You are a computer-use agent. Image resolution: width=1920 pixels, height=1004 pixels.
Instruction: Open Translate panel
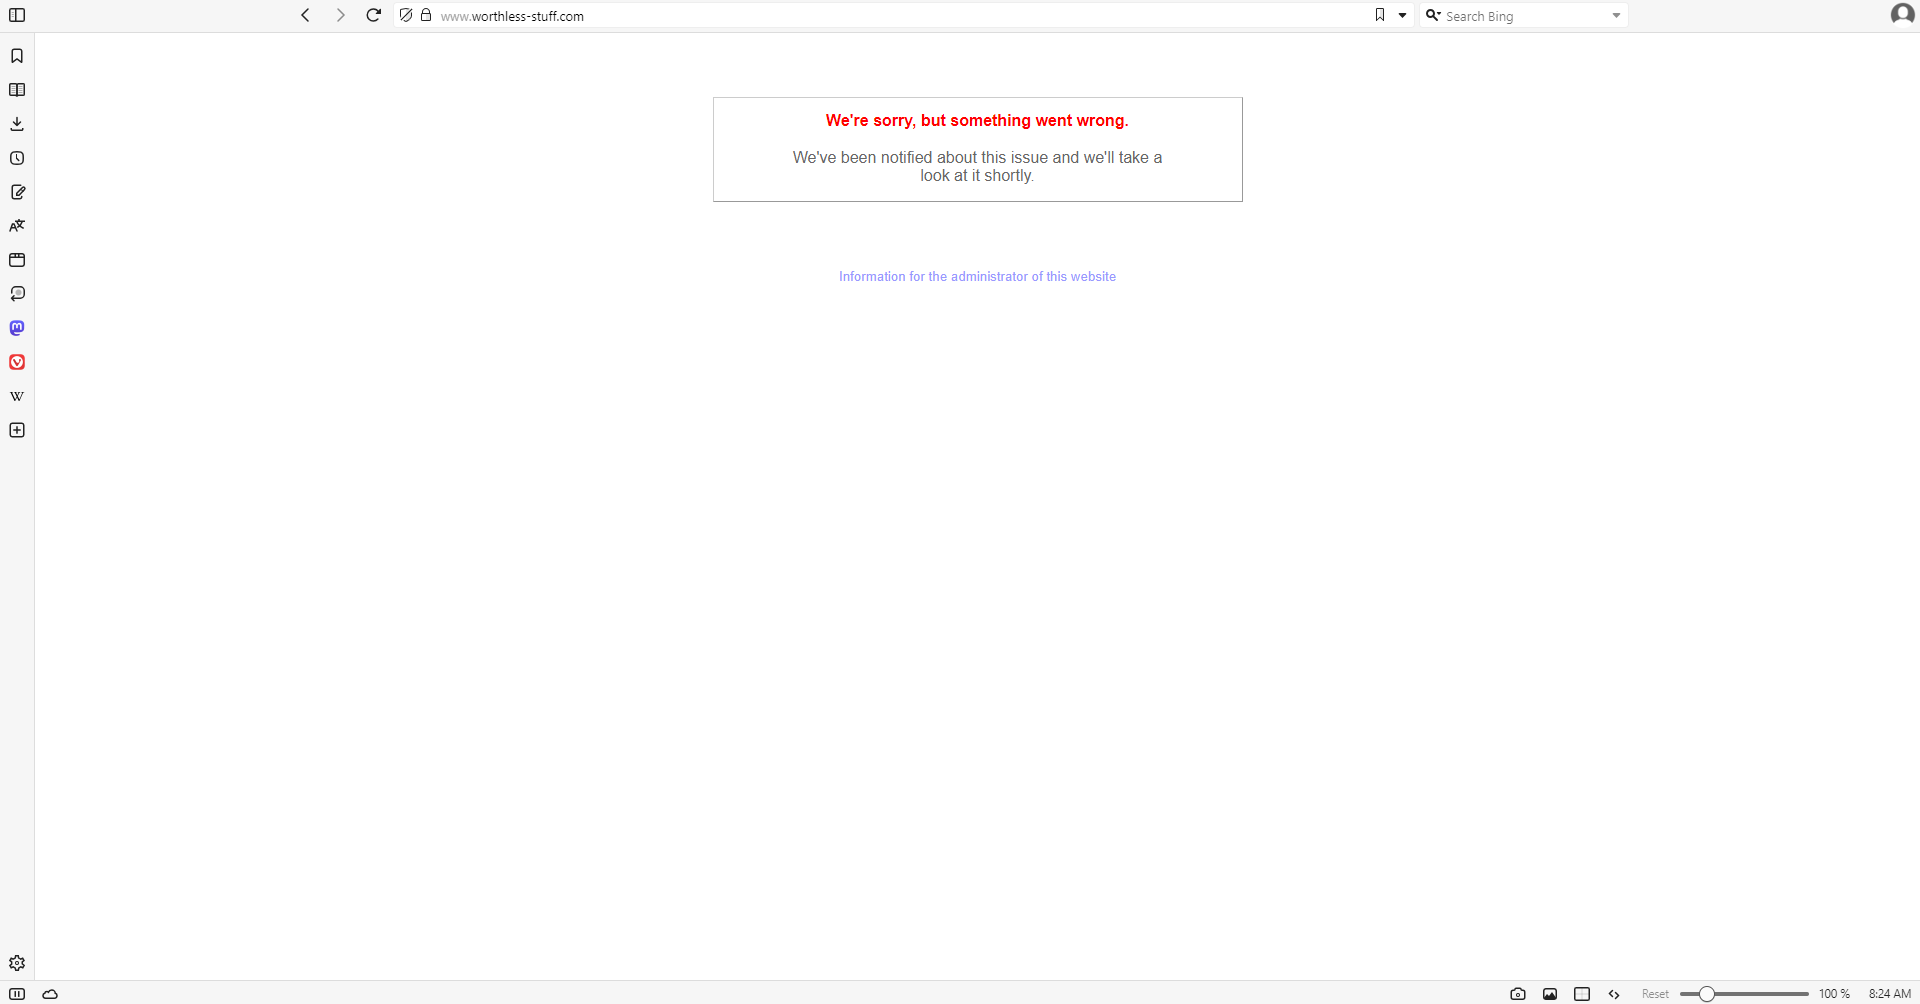17,226
